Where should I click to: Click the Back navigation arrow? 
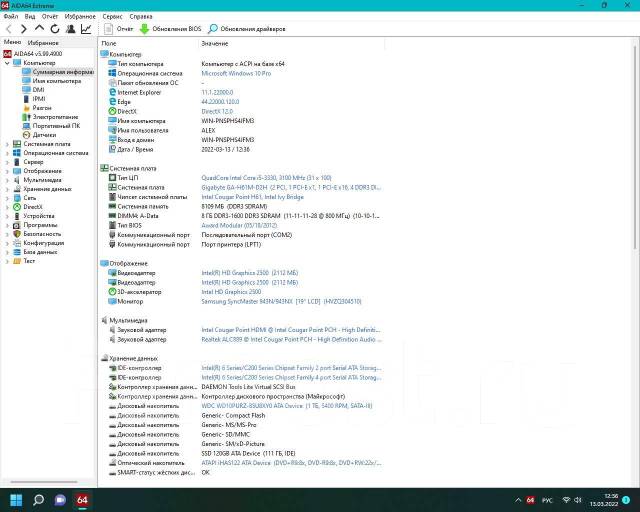tap(9, 29)
